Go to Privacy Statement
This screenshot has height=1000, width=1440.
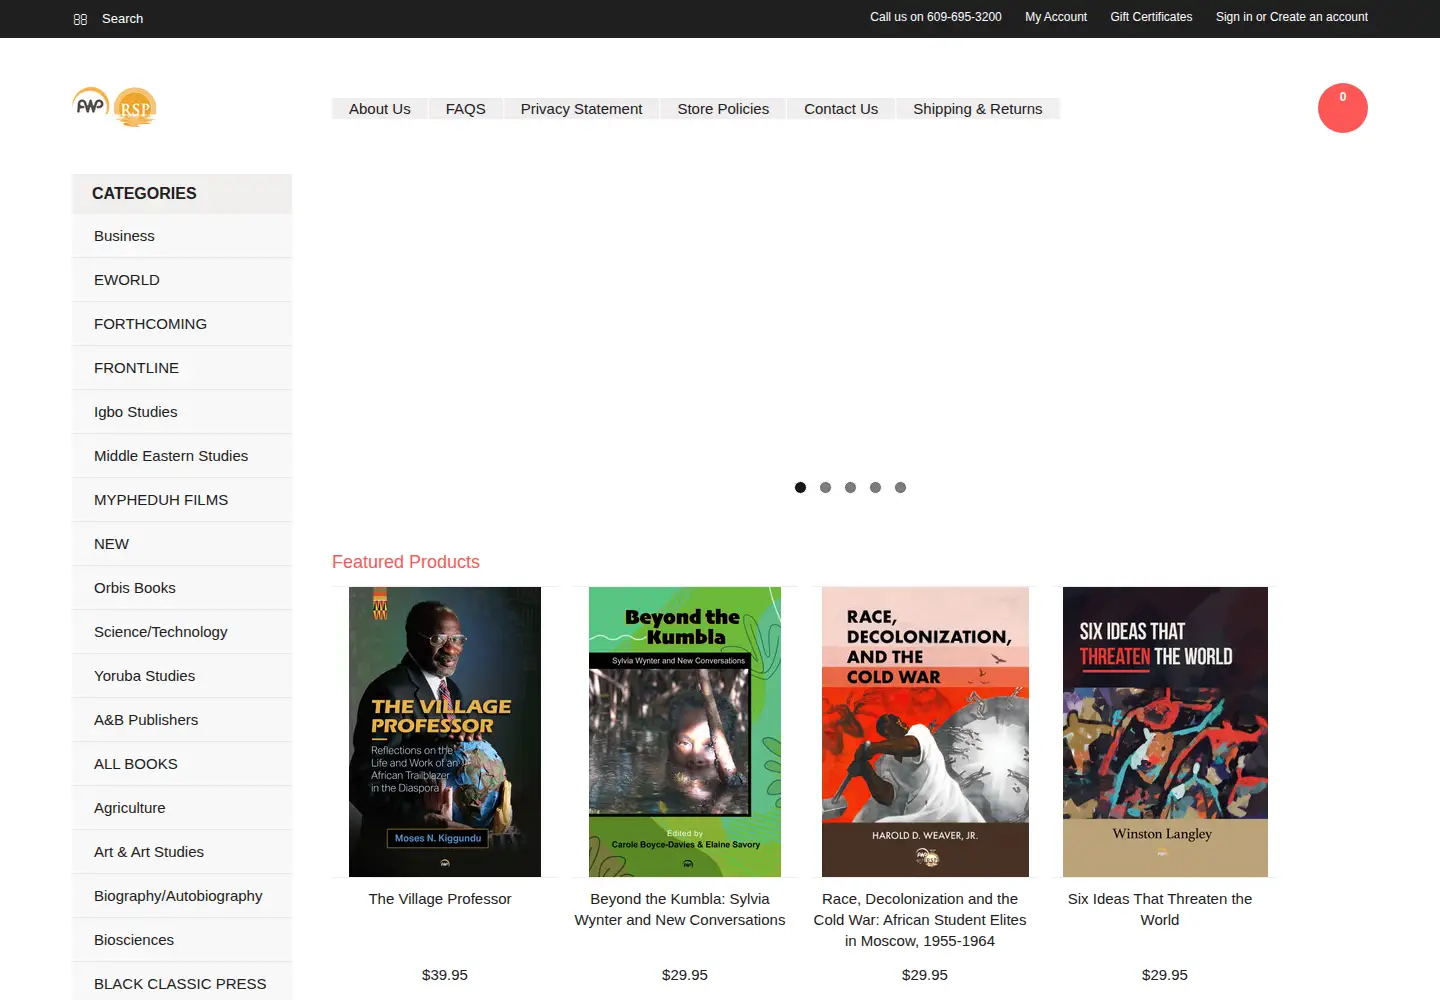pyautogui.click(x=581, y=109)
